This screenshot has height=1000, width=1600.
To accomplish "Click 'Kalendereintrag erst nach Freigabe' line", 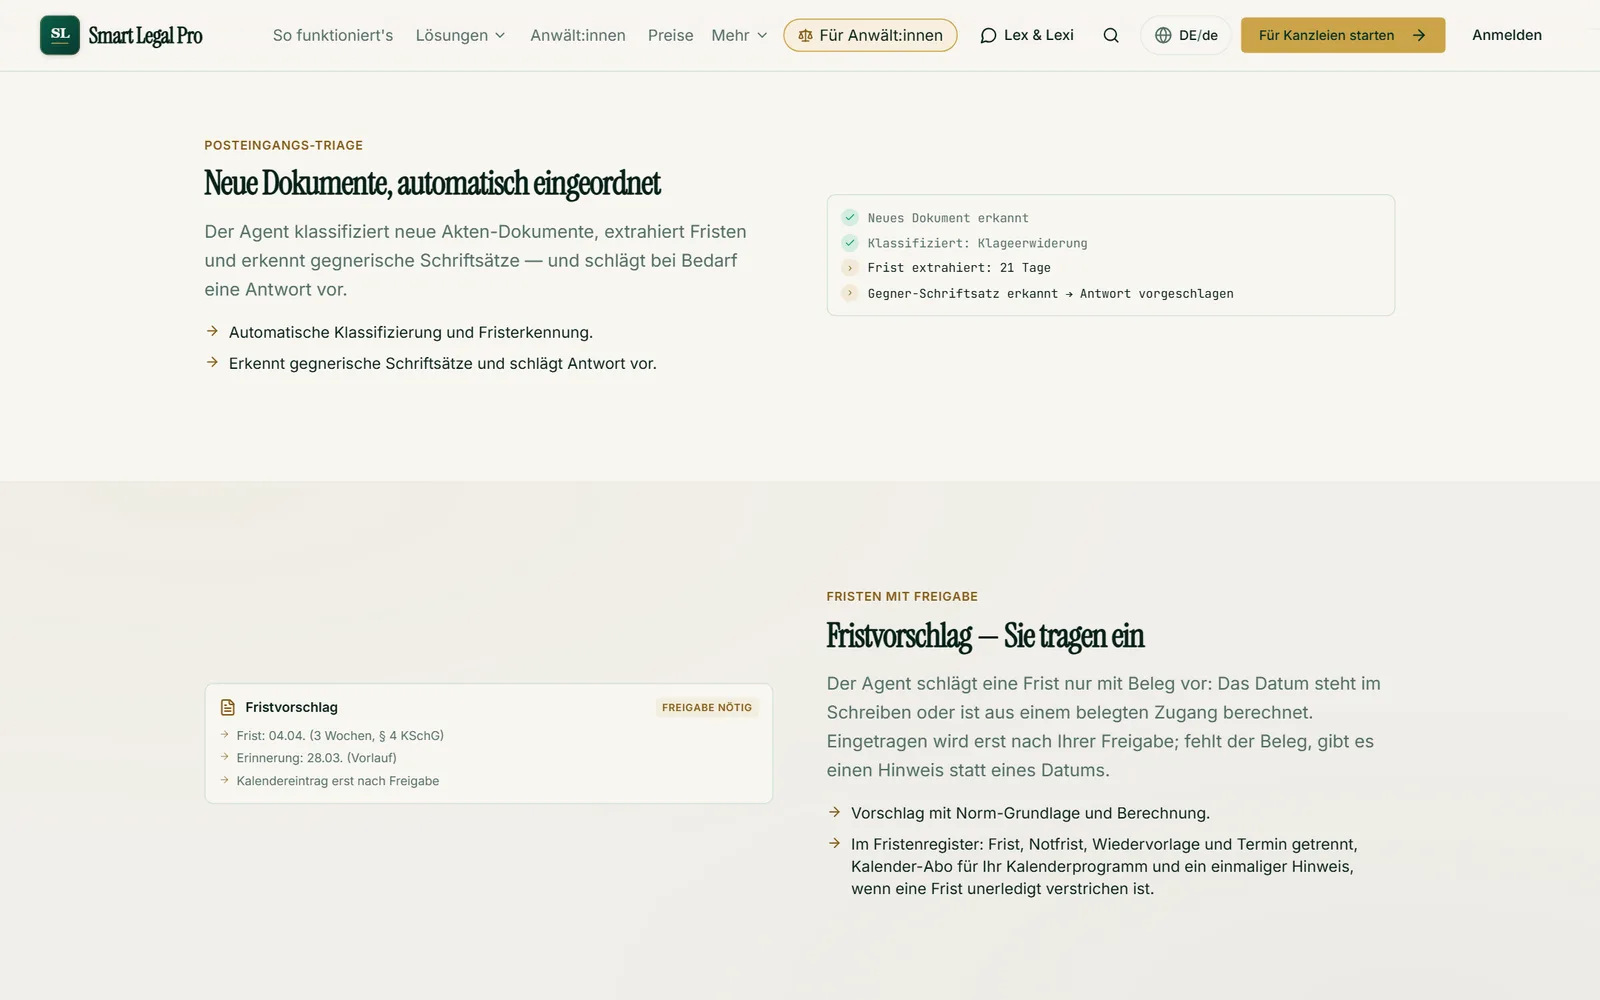I will [338, 781].
